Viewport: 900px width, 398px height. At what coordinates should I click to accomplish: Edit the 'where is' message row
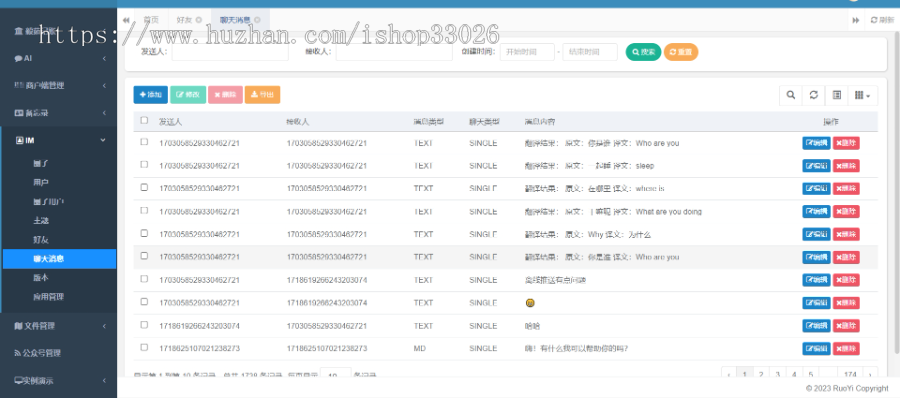tap(816, 188)
